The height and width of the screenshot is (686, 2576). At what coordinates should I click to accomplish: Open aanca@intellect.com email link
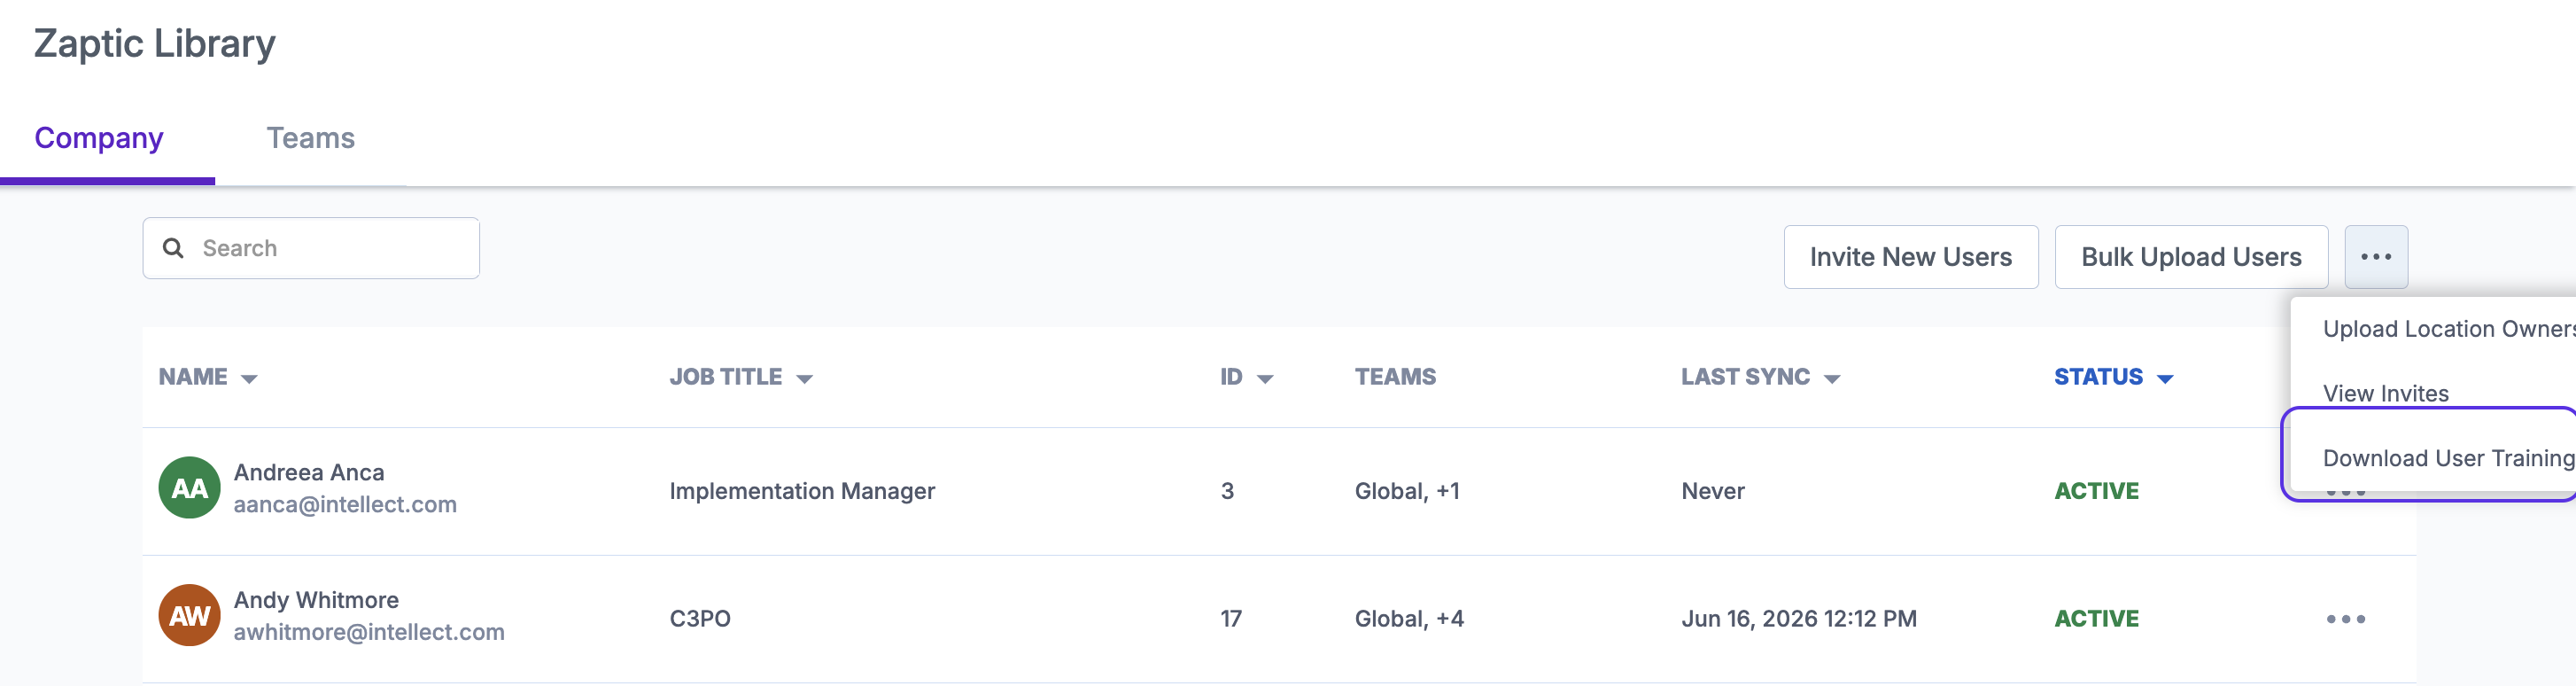click(345, 505)
